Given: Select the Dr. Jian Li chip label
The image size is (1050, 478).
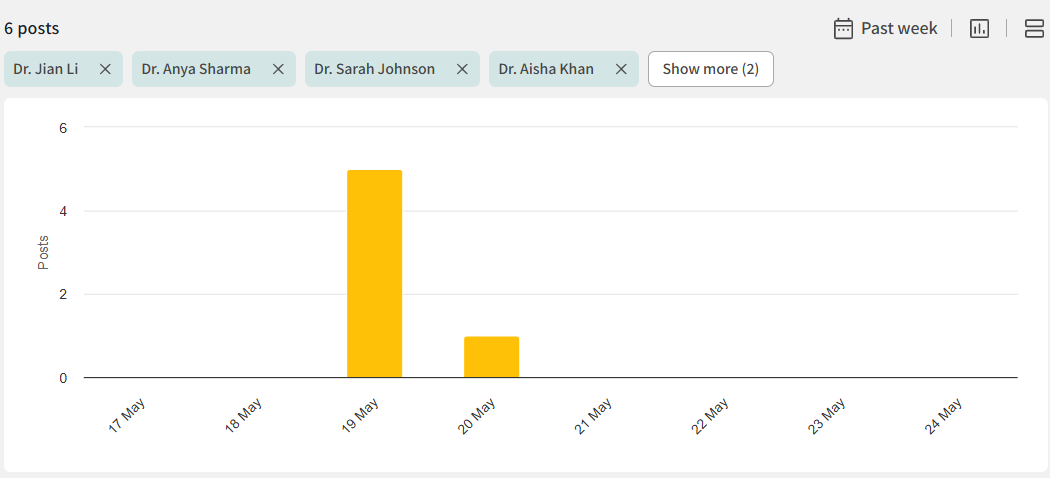Looking at the screenshot, I should pyautogui.click(x=46, y=69).
